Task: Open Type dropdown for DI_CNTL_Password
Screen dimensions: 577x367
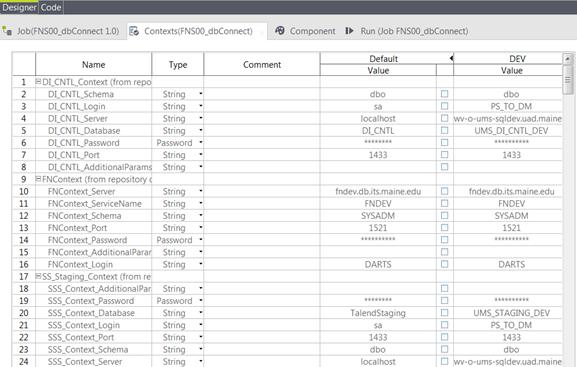Action: pyautogui.click(x=201, y=142)
